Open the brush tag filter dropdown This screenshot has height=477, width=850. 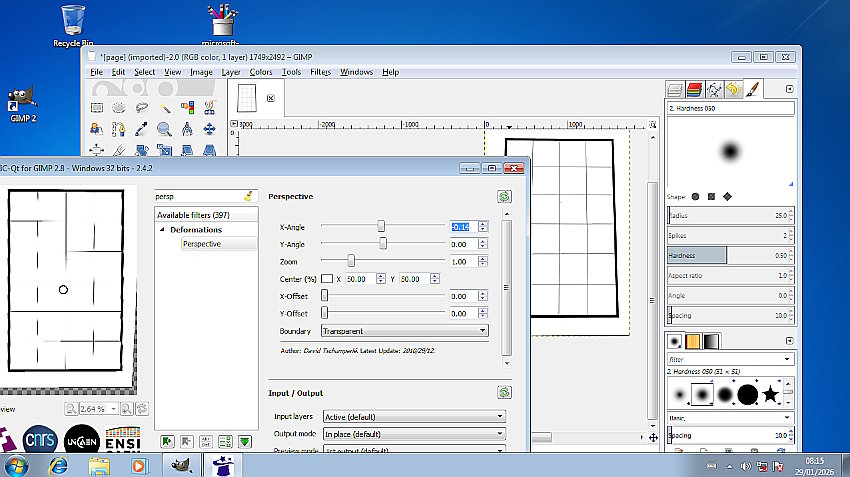pos(731,359)
